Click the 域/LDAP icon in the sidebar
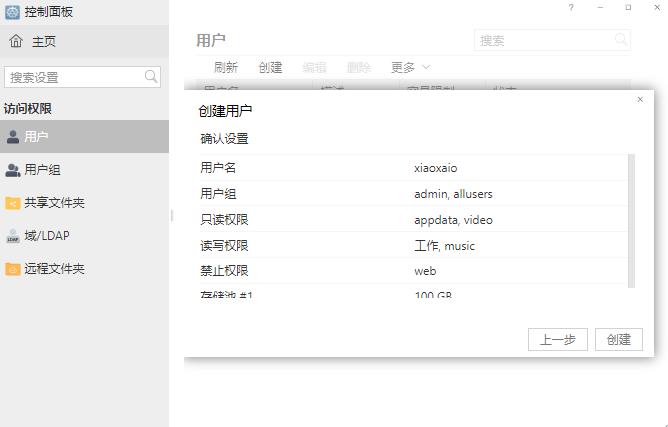Screen dimensions: 668x427 point(13,236)
